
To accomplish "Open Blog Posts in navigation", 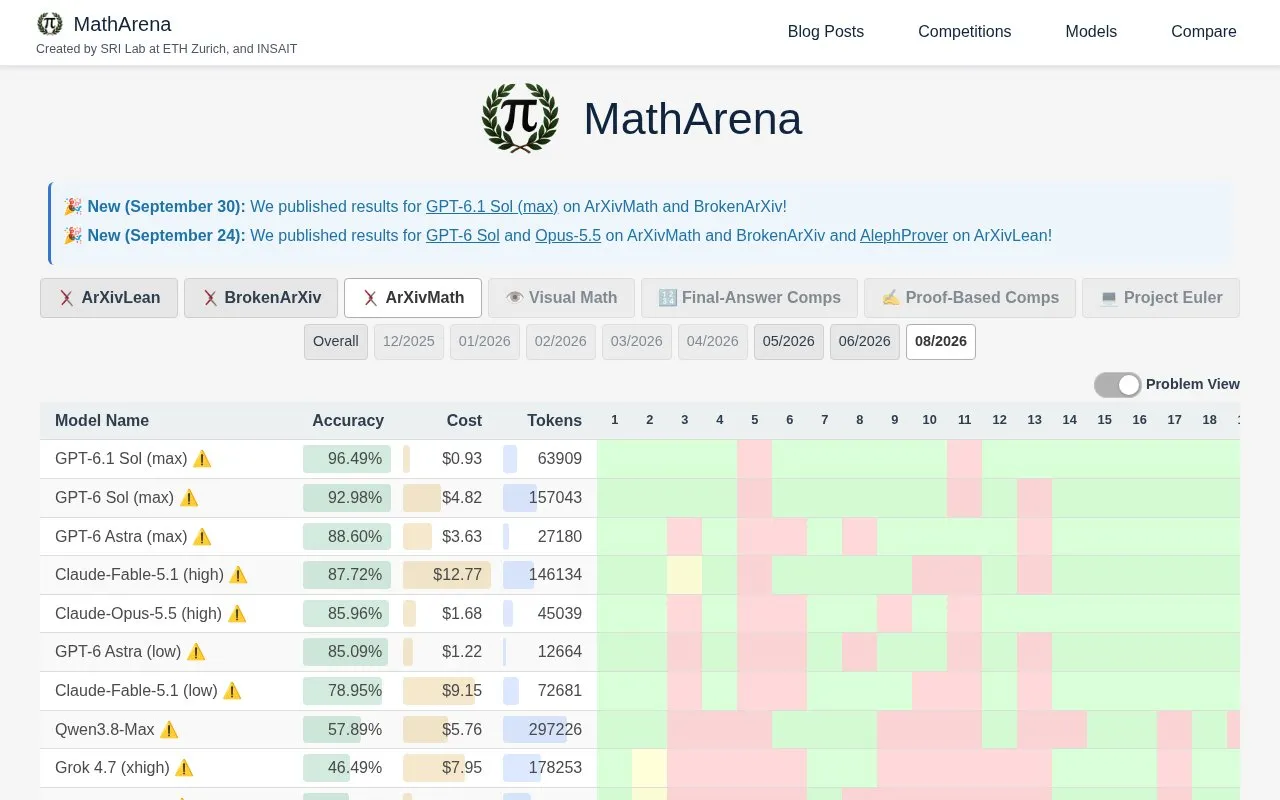I will 826,32.
